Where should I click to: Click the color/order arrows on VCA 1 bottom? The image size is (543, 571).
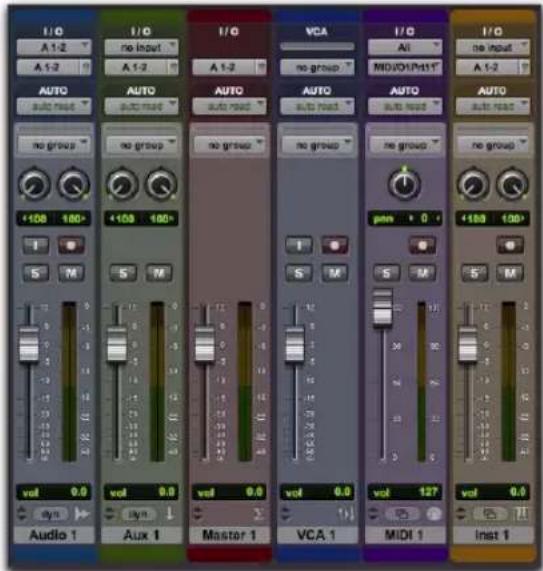(286, 514)
